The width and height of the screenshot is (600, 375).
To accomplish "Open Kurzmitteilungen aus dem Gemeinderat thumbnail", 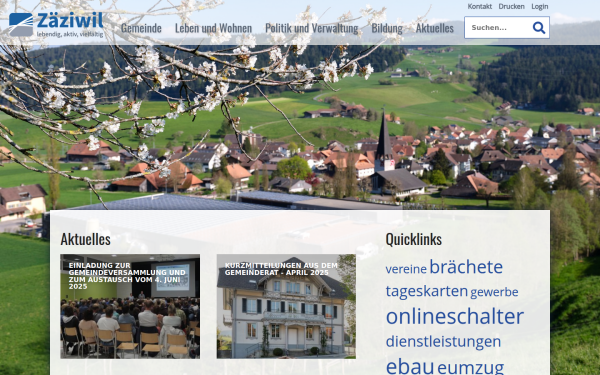I will click(286, 306).
